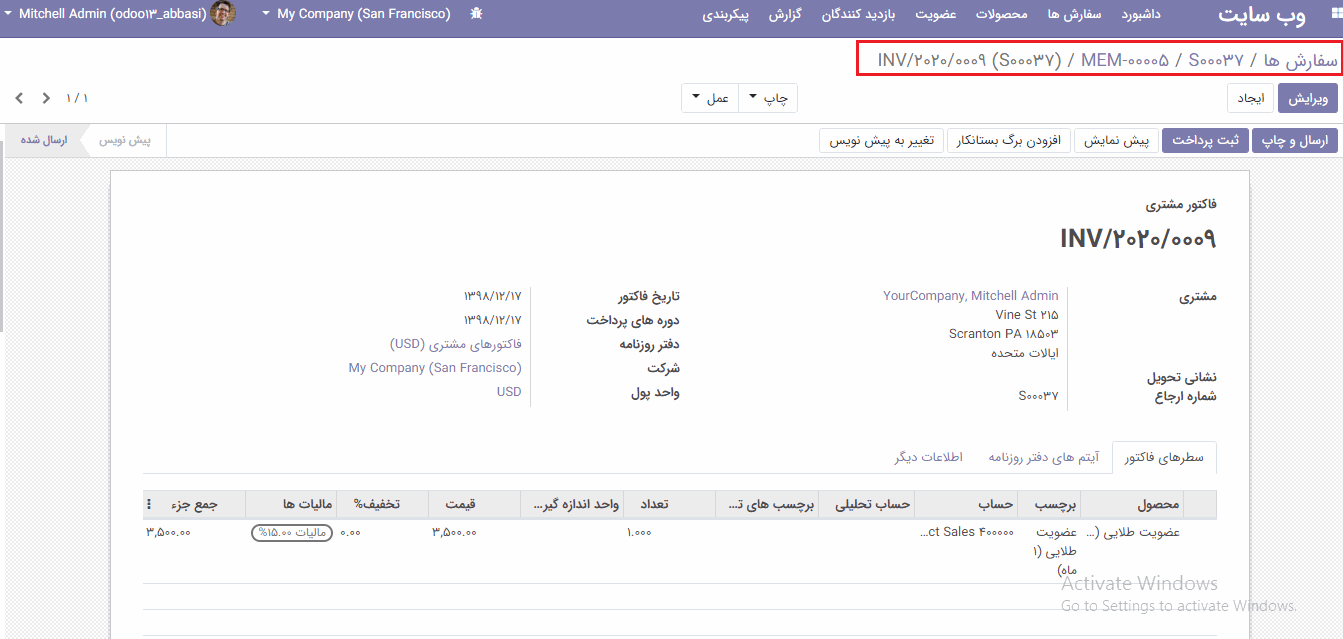Click ثبت پرداخت register payment button
1343x639 pixels.
click(x=1205, y=141)
